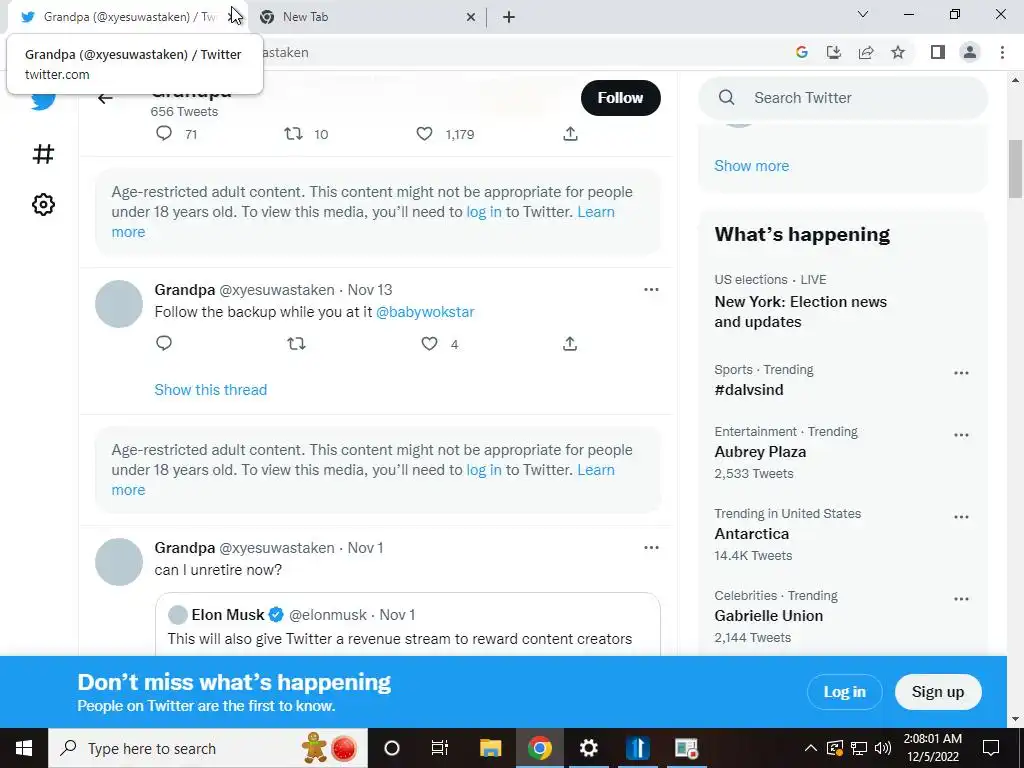Open options for Gabrielle Union trend

click(961, 599)
